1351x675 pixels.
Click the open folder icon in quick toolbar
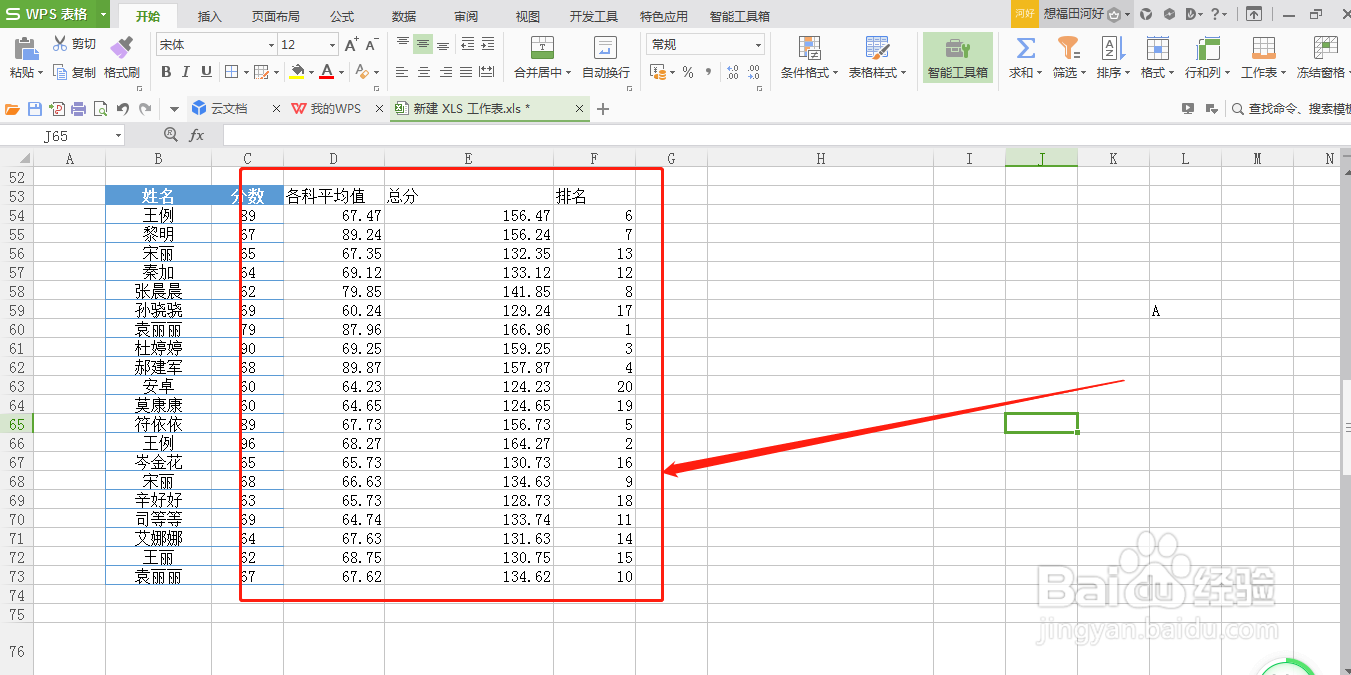13,109
